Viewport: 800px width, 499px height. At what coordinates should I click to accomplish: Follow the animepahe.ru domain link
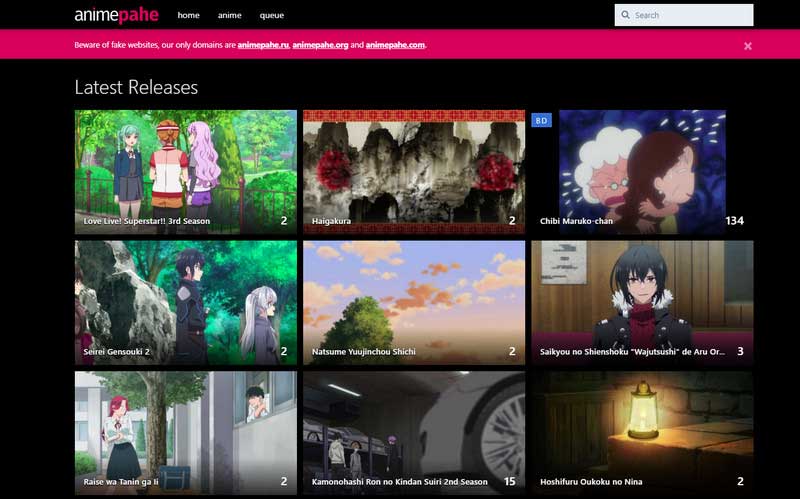click(x=263, y=45)
